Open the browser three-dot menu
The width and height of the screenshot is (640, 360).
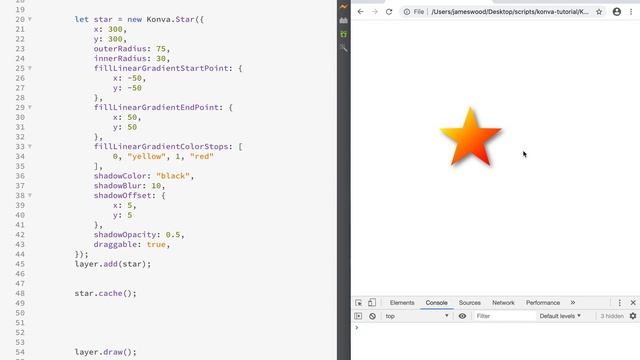point(631,12)
